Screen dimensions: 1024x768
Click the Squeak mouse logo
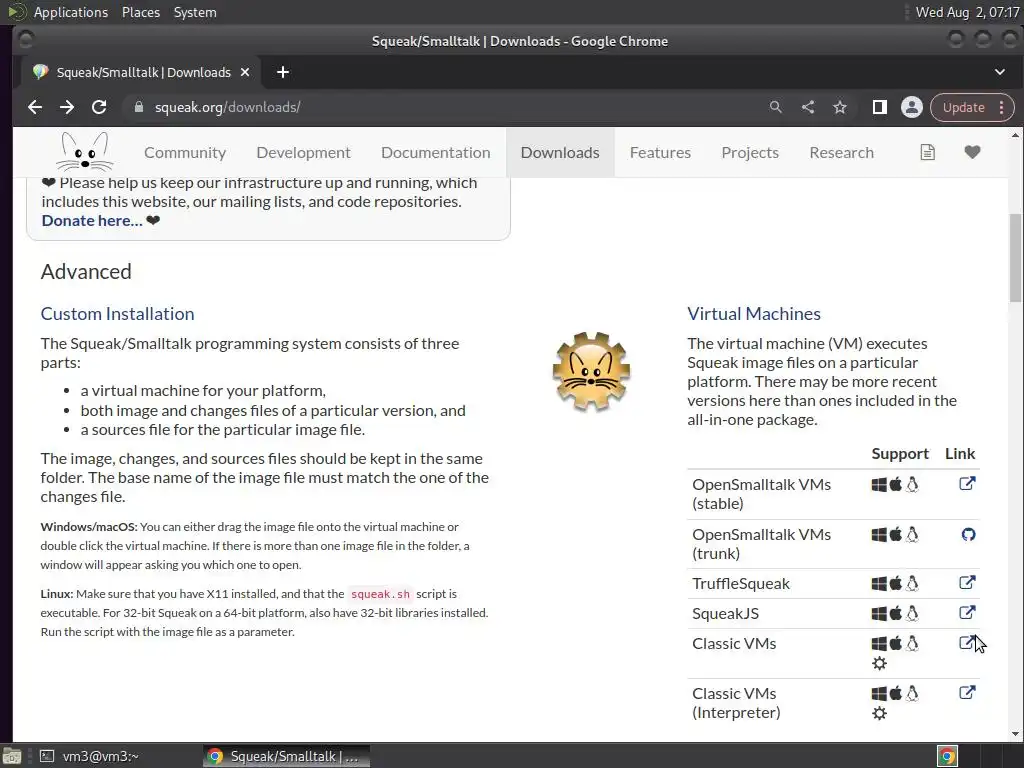(x=84, y=152)
